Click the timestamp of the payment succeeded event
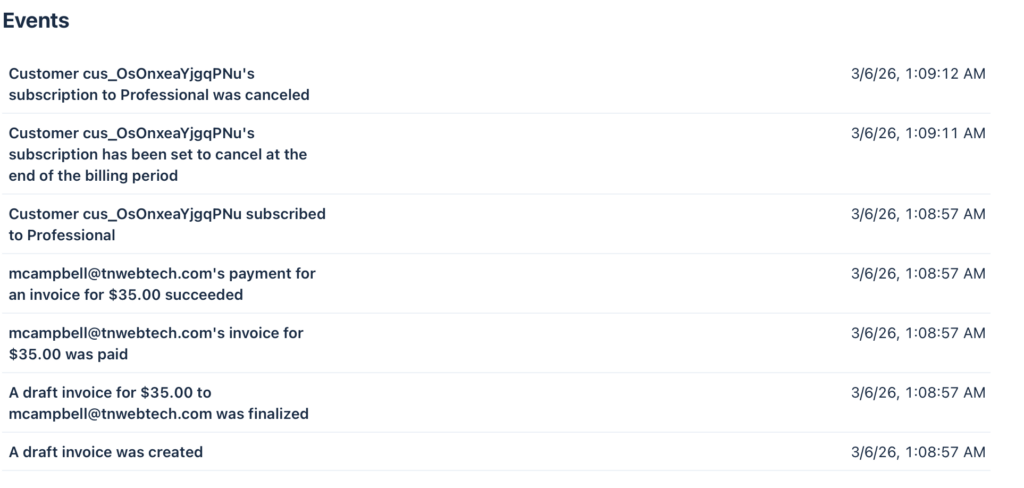 918,273
